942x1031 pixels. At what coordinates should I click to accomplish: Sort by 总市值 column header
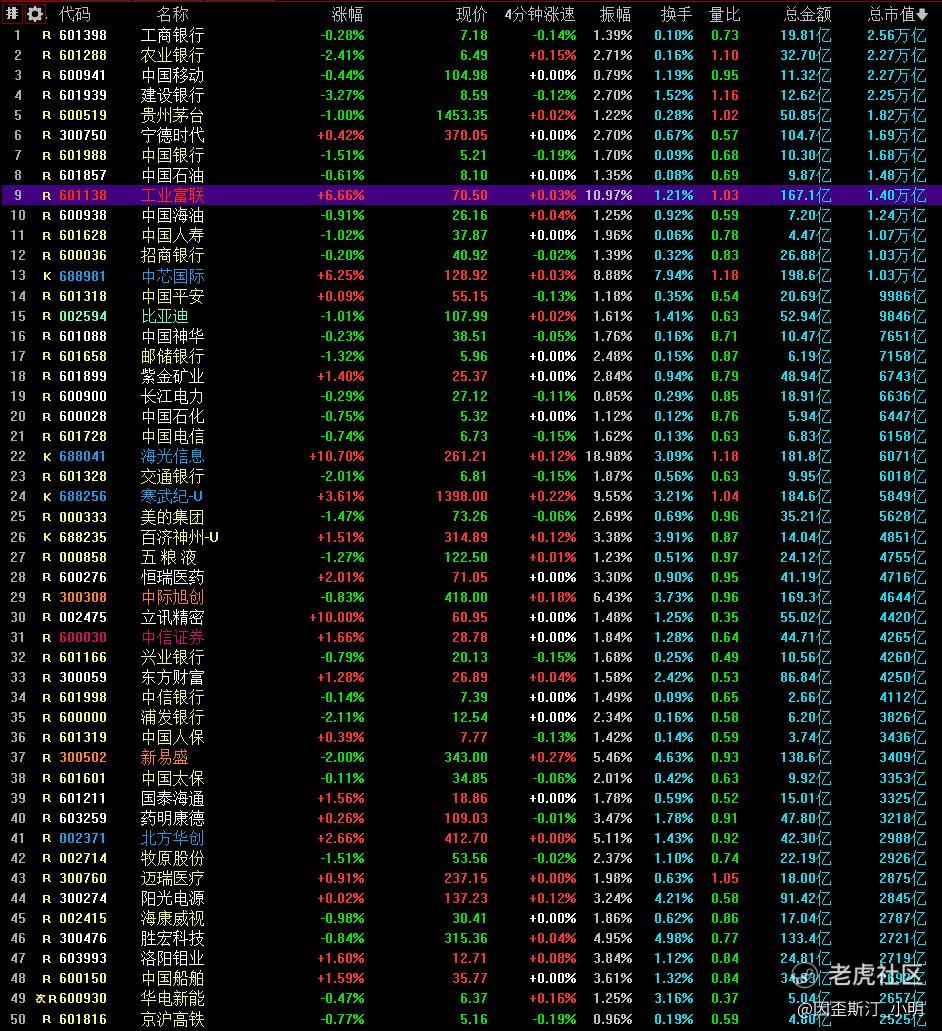click(x=897, y=14)
